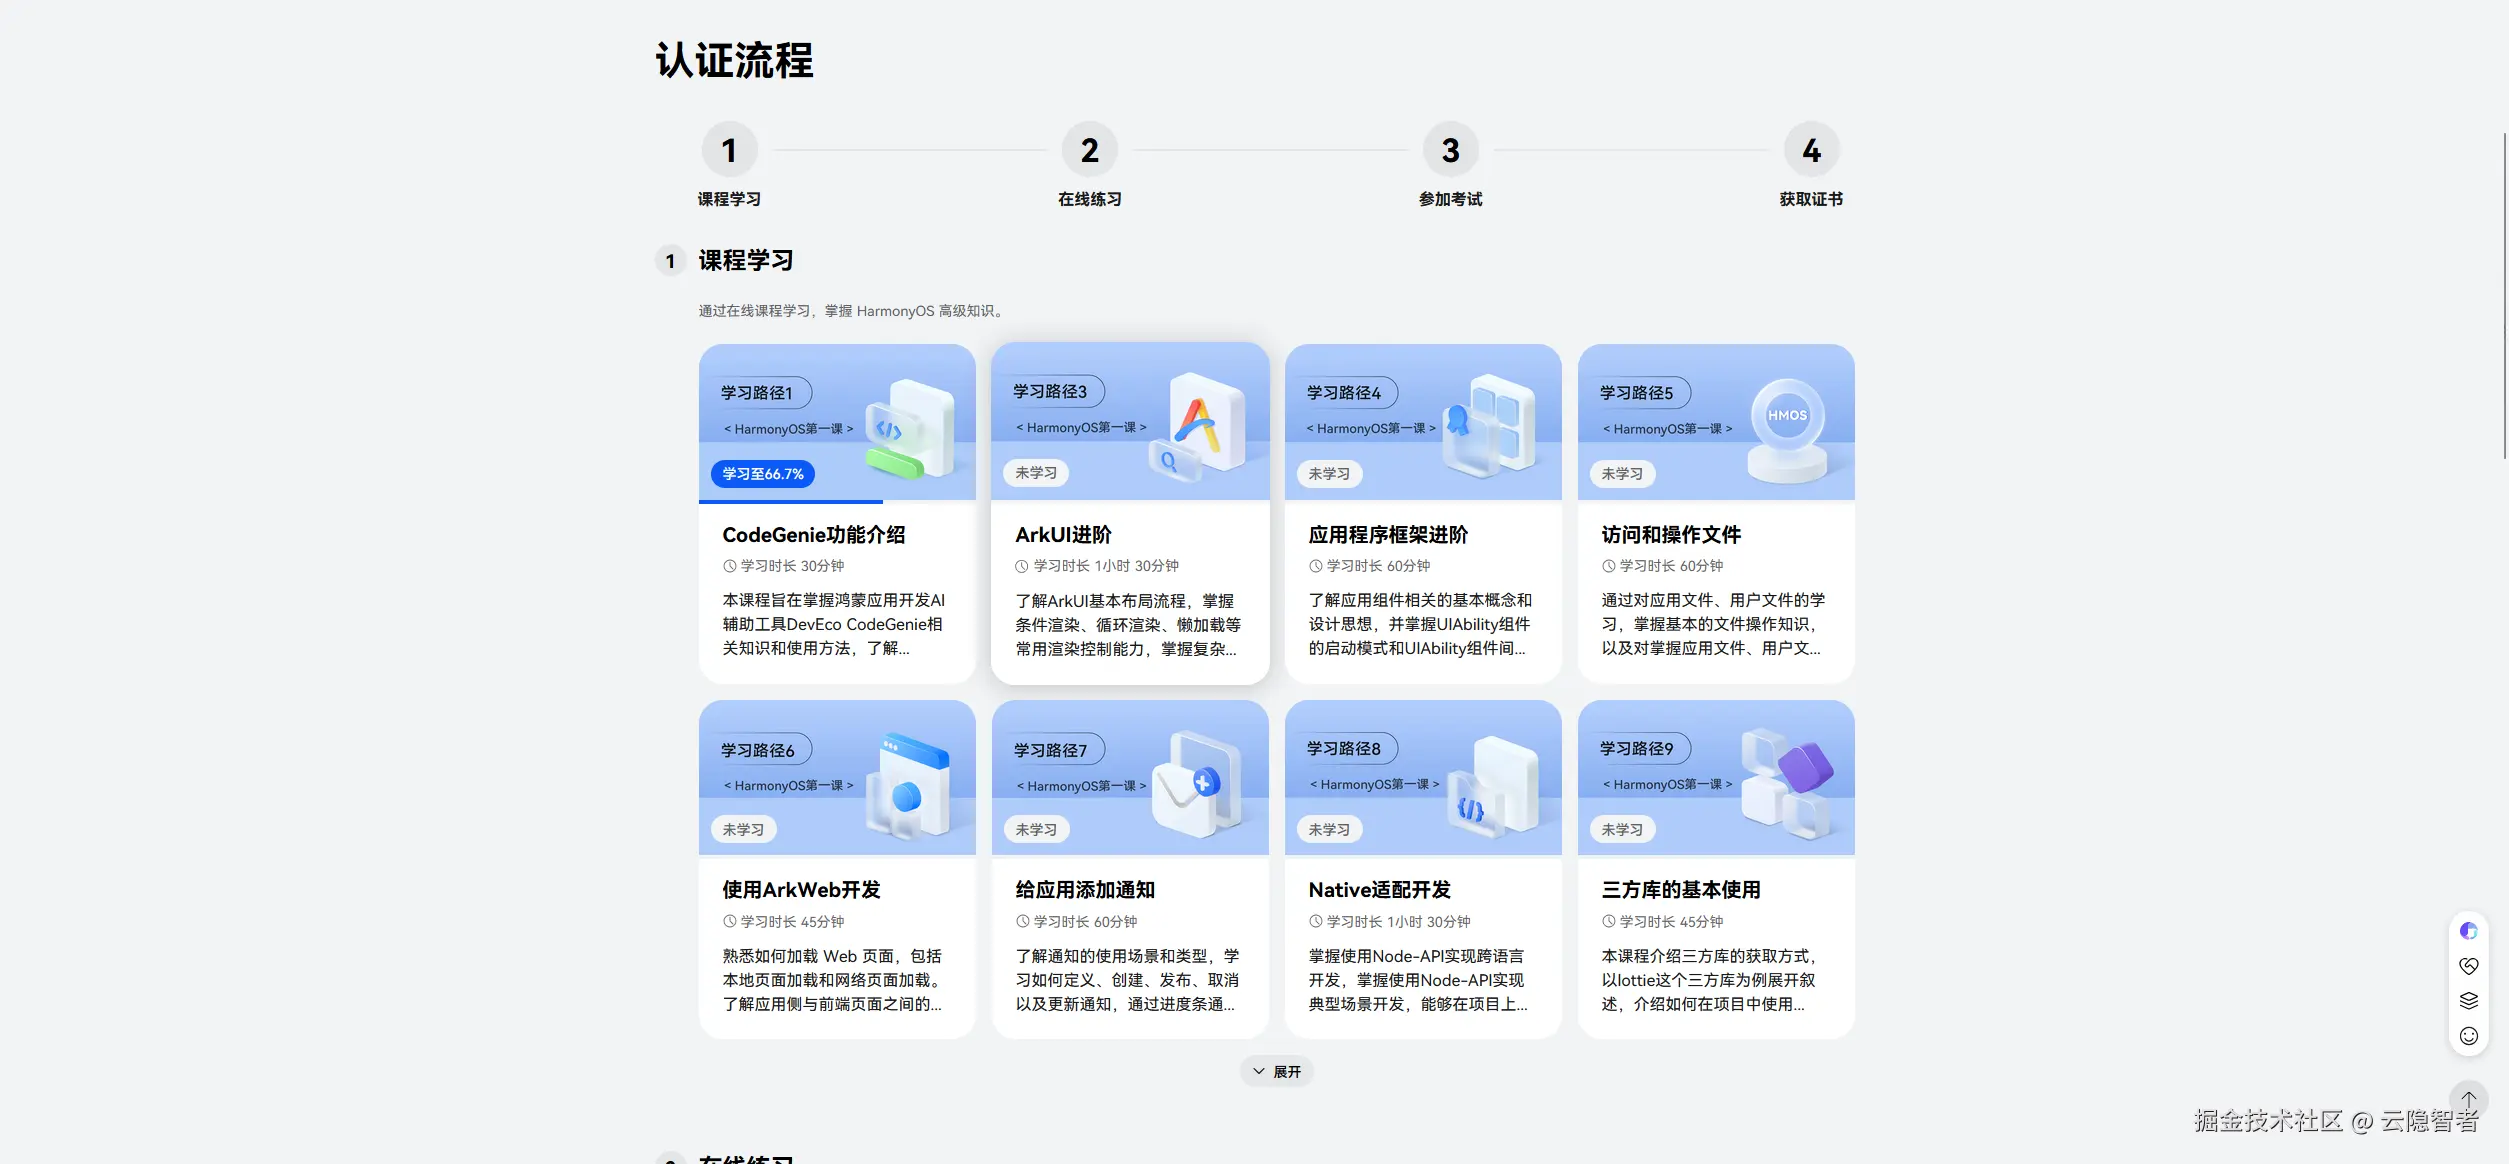Click the smiley face feedback icon

[x=2468, y=1036]
